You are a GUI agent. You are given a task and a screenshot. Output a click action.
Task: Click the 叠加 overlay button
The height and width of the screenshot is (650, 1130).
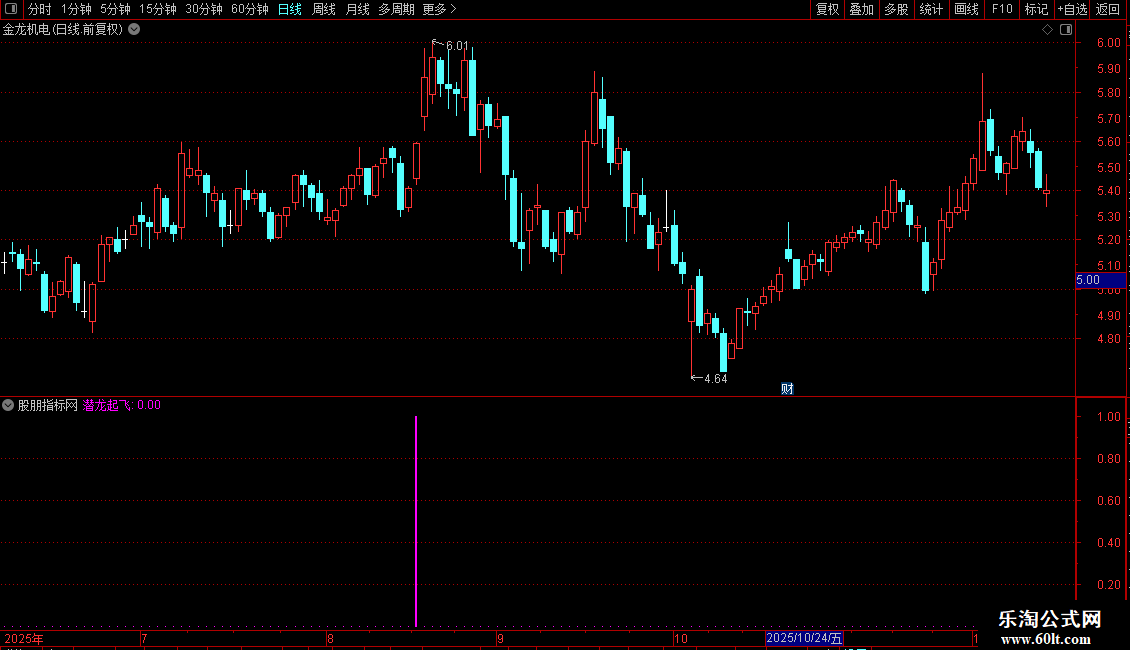coord(862,9)
